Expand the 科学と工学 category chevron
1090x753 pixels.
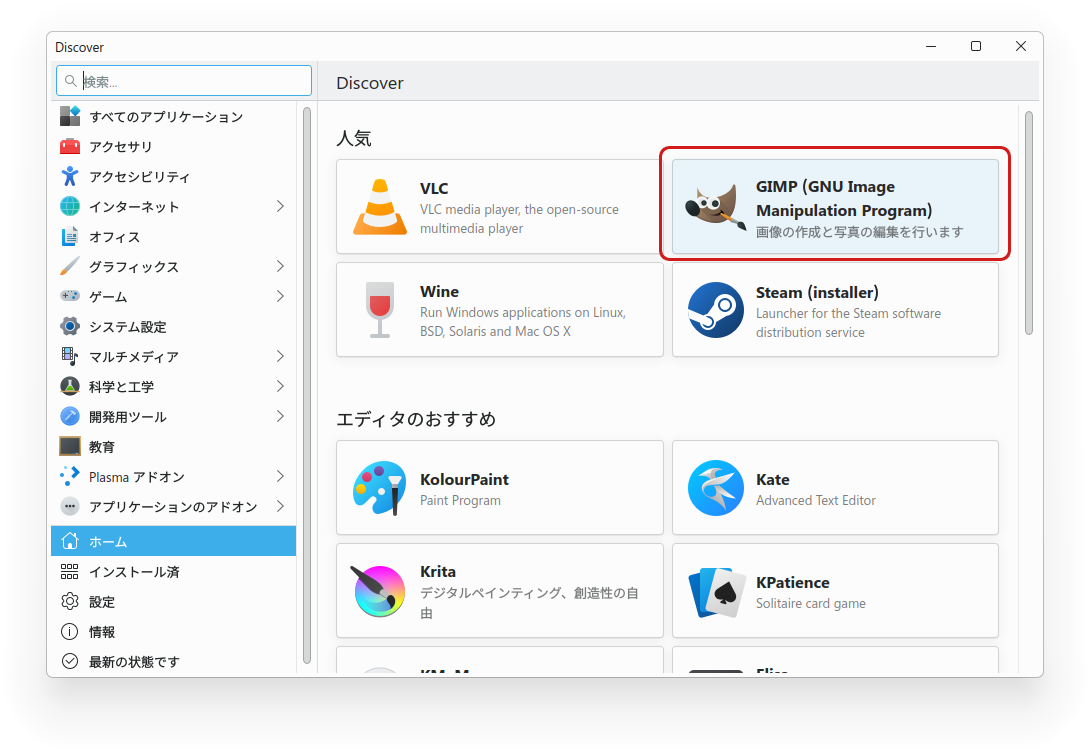[x=280, y=386]
